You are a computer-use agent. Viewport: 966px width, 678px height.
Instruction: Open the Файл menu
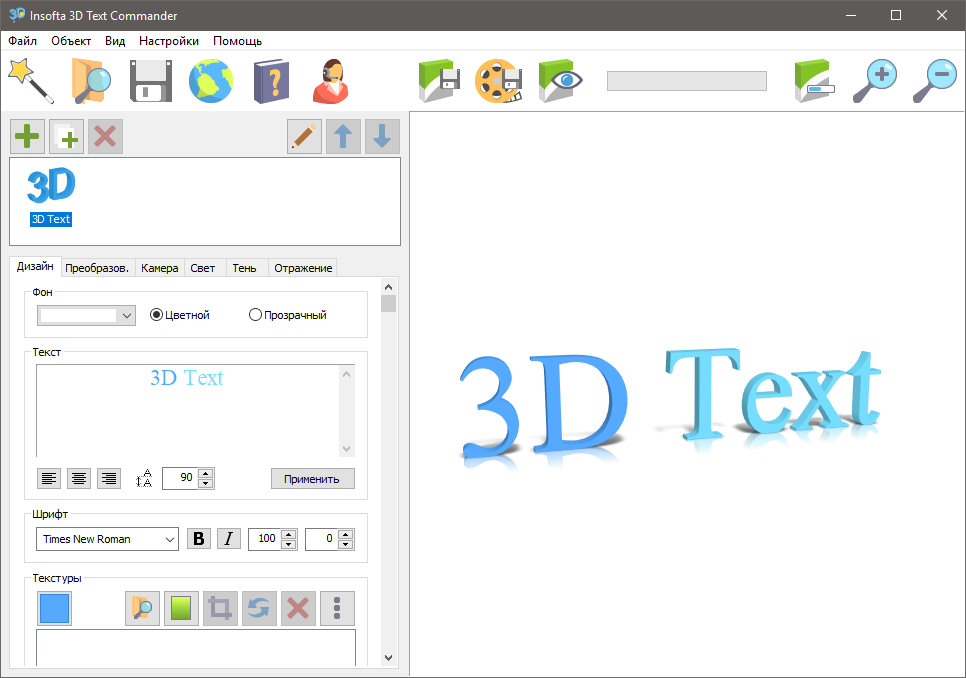pos(23,41)
